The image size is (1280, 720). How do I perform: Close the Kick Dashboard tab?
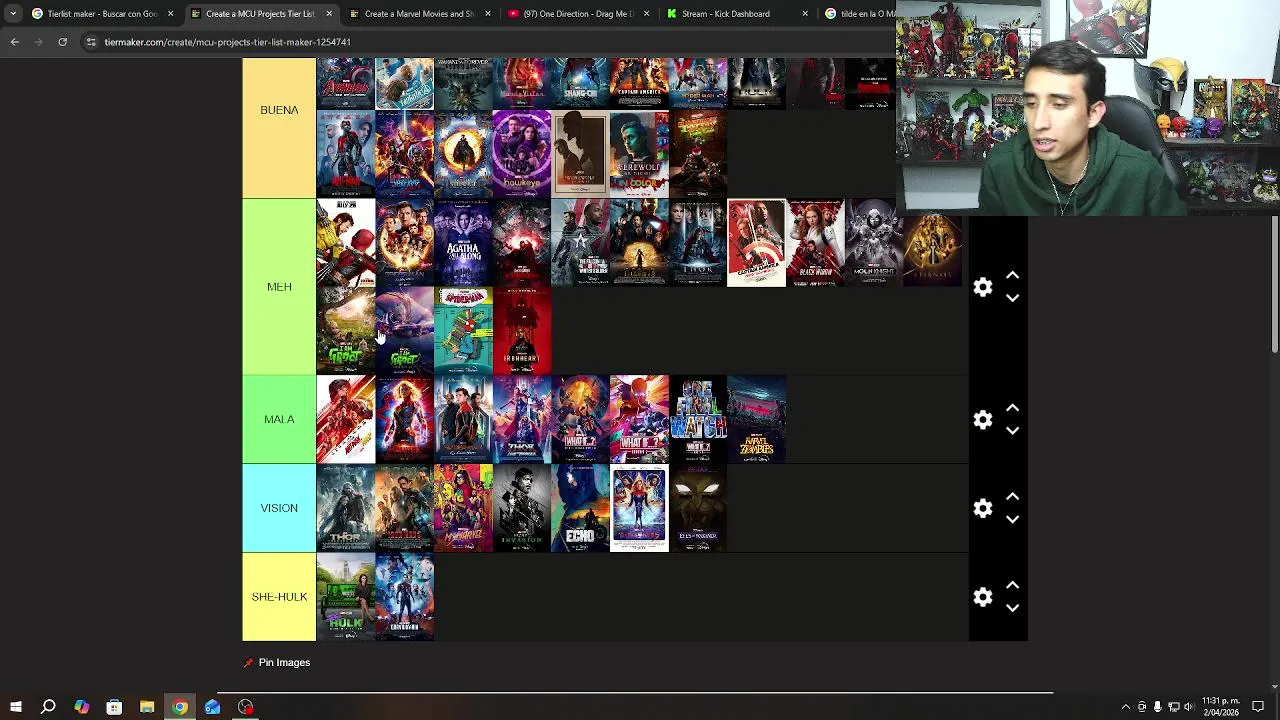(805, 14)
